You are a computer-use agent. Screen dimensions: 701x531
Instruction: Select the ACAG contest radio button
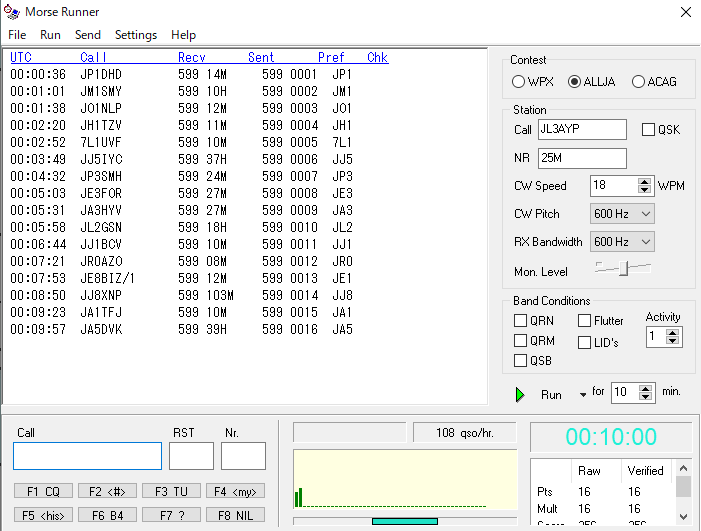point(638,82)
